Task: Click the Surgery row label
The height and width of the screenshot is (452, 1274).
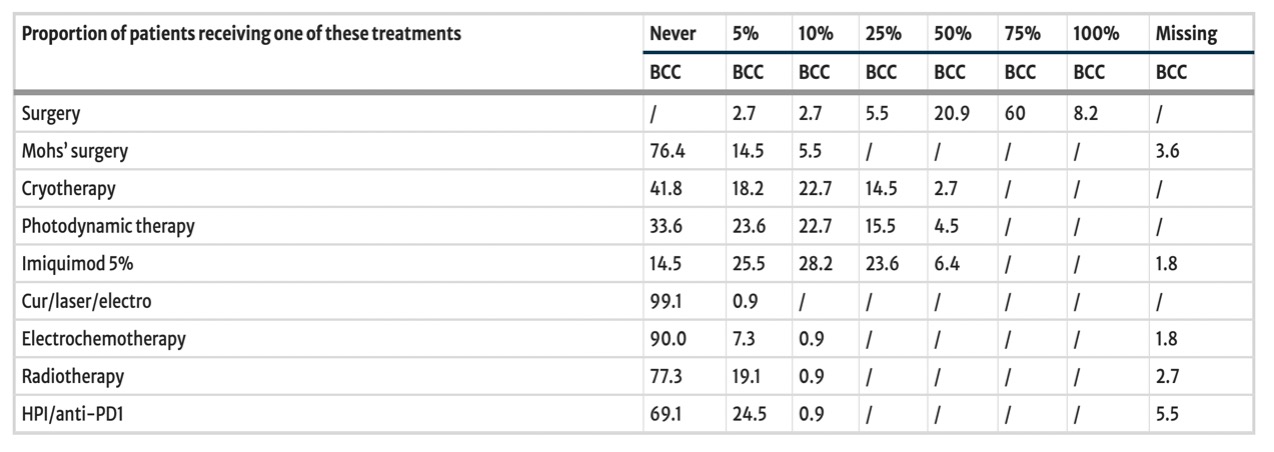Action: click(x=51, y=114)
